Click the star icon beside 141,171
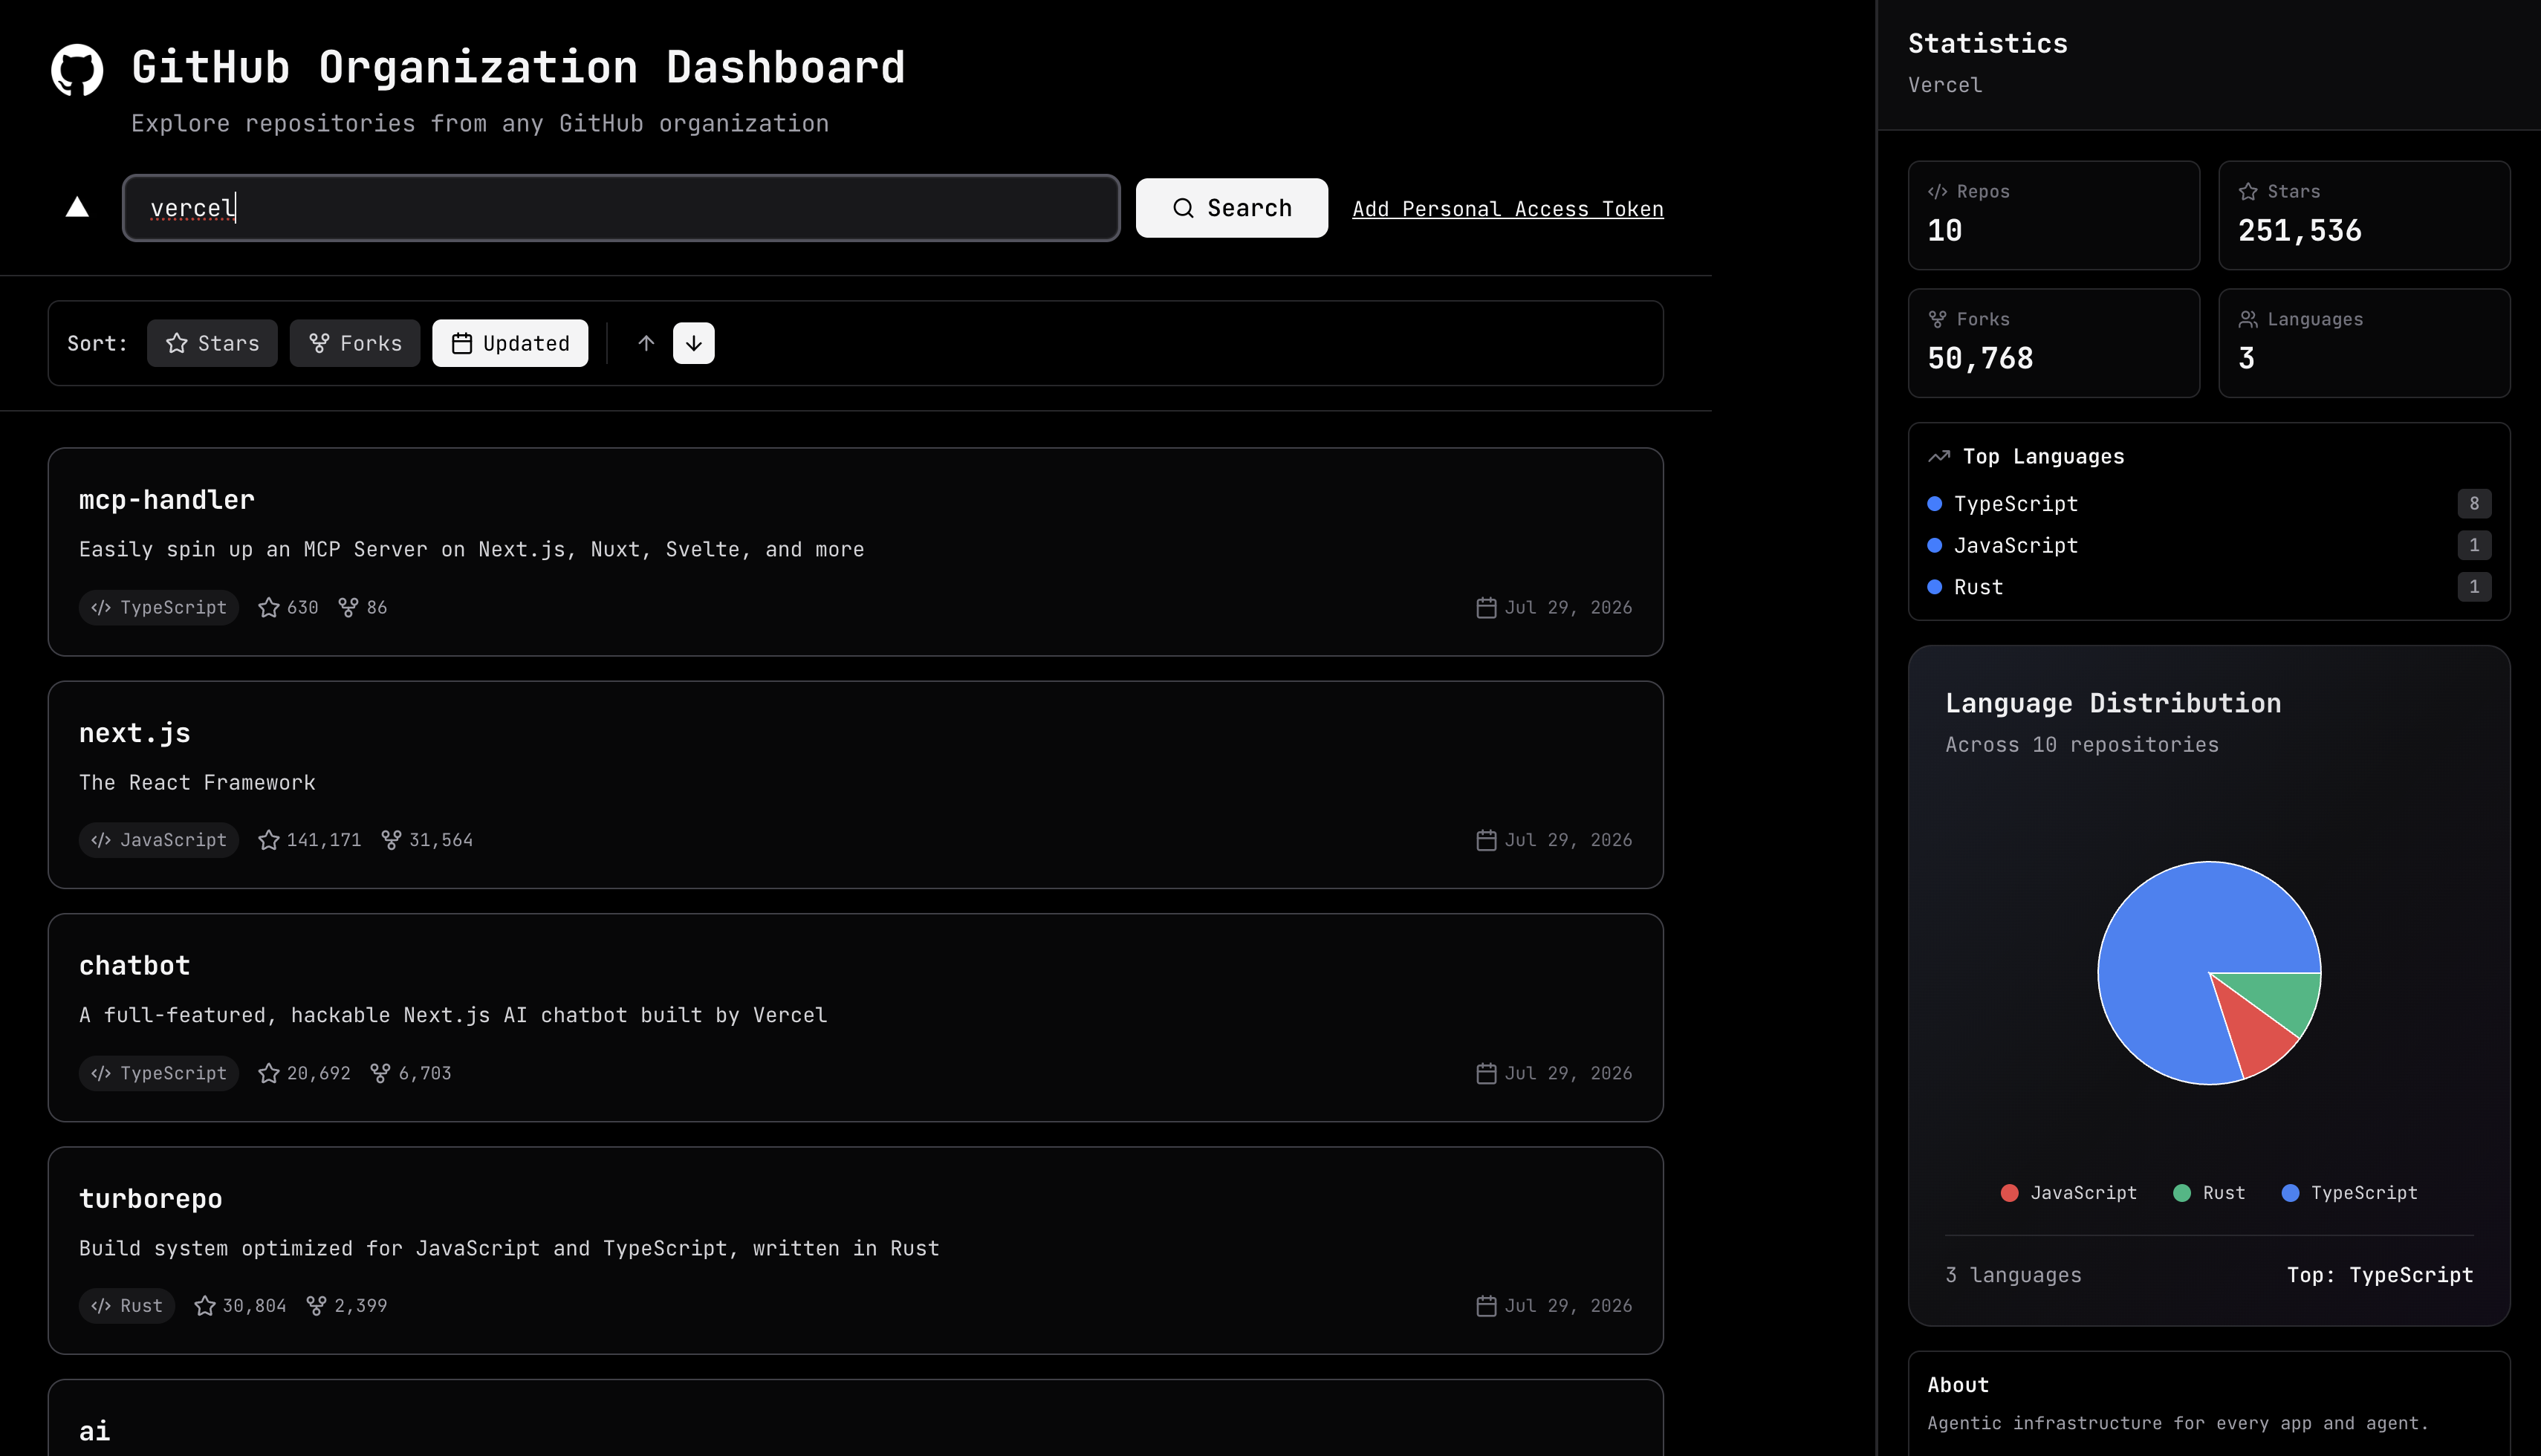 tap(269, 840)
